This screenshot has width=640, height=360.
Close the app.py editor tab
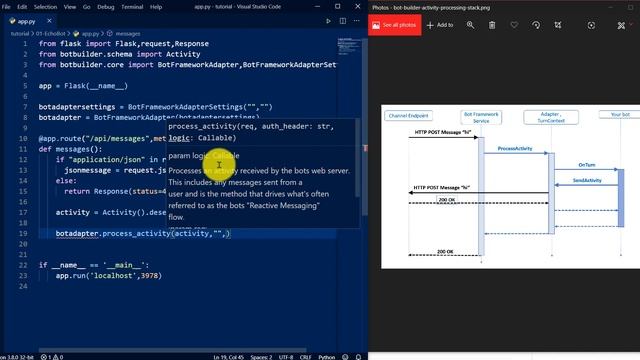click(49, 21)
